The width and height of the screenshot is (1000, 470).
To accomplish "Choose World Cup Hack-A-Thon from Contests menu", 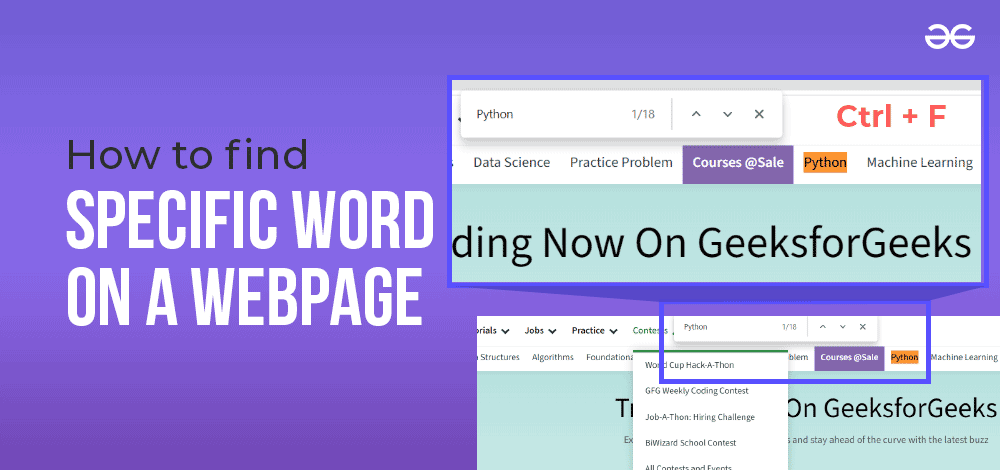I will pos(689,365).
